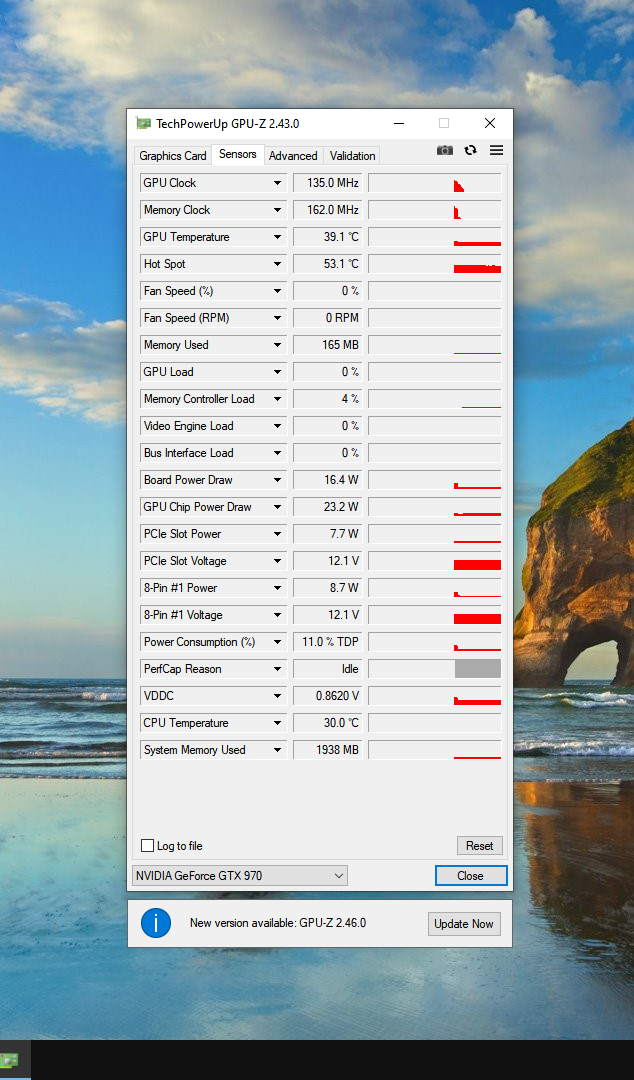634x1080 pixels.
Task: Open the Fan Speed (%) dropdown
Action: tap(277, 291)
